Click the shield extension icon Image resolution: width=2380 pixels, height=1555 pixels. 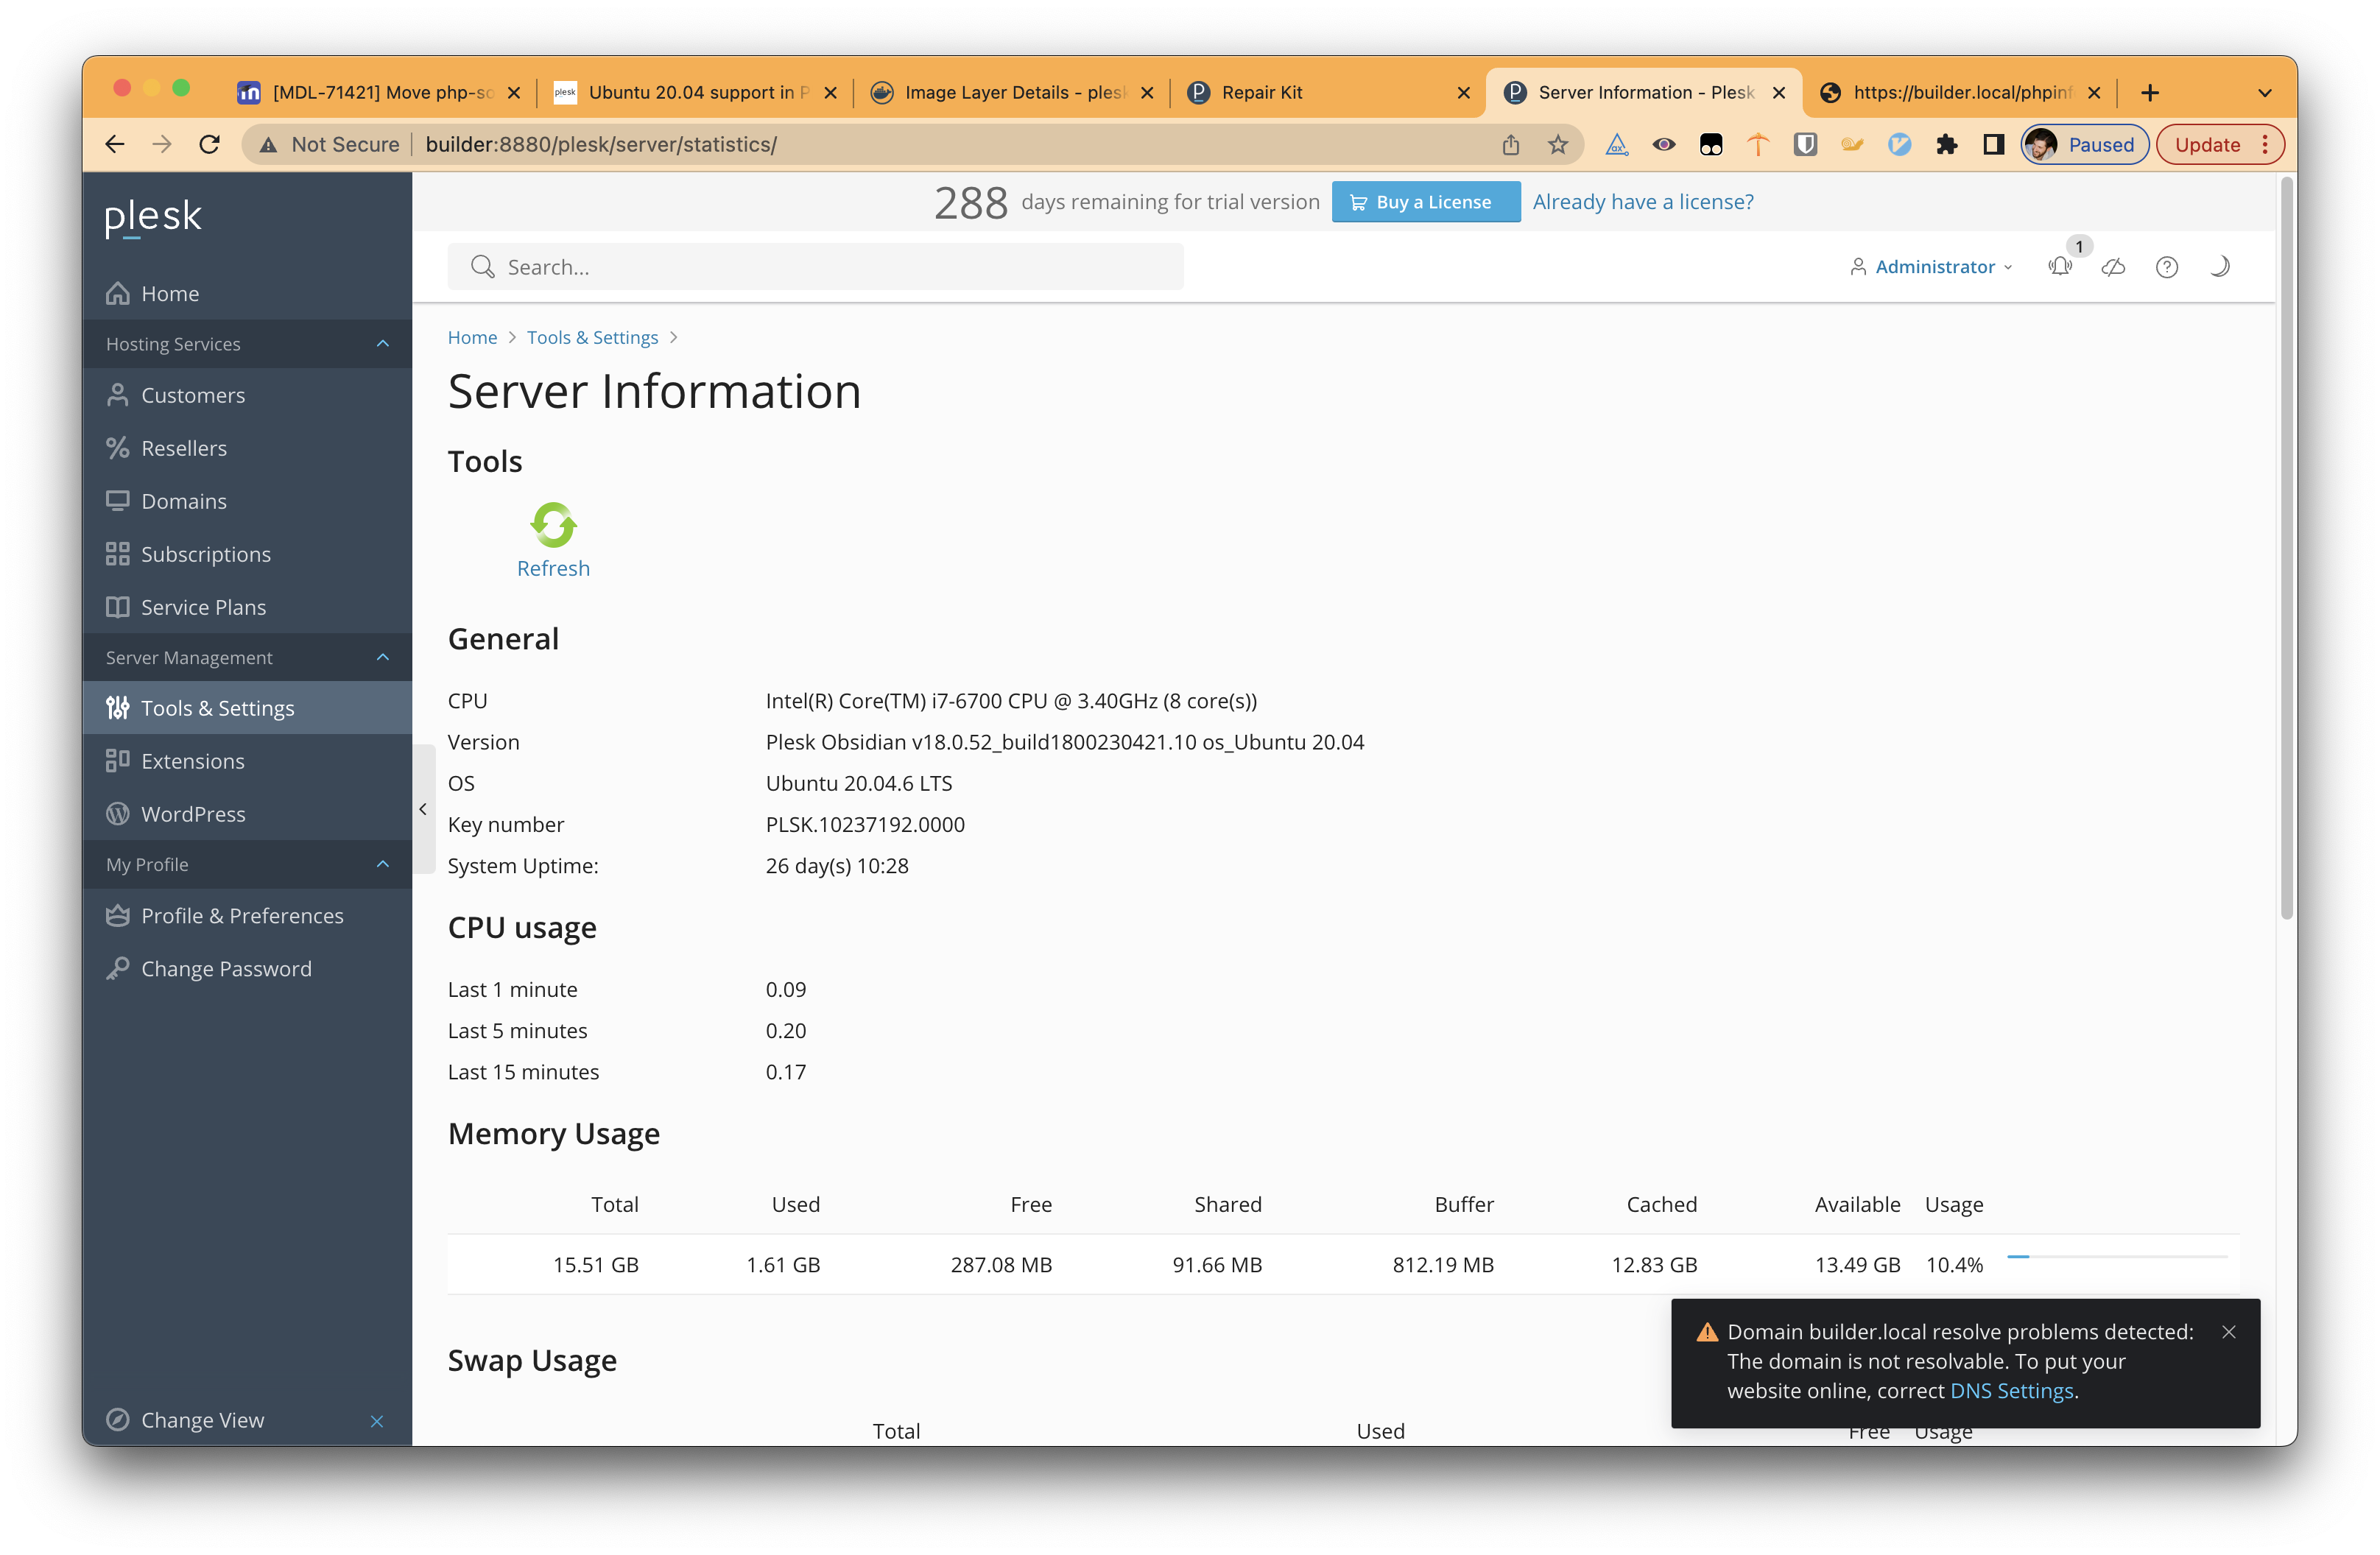click(1805, 145)
